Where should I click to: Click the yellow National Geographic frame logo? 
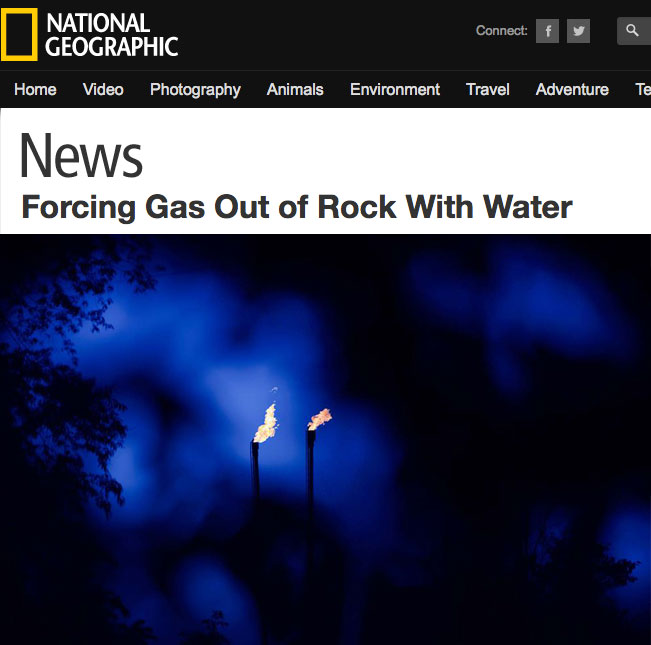[x=19, y=34]
